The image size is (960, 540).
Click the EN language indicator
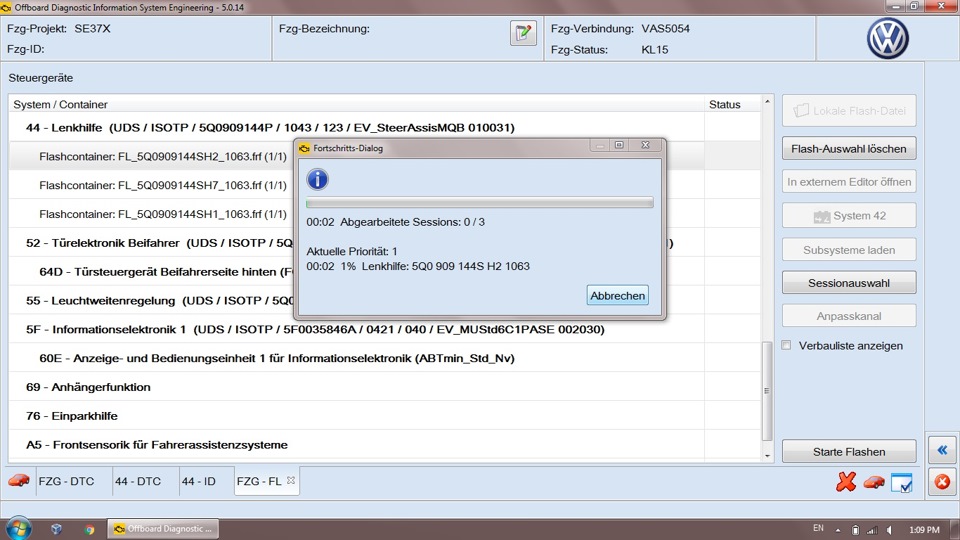click(x=818, y=528)
